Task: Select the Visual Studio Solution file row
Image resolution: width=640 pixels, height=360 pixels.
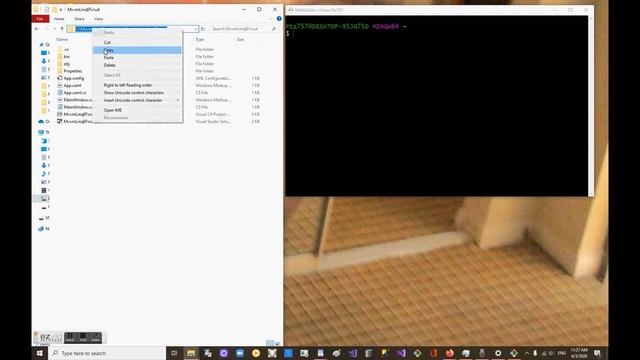Action: 159,122
